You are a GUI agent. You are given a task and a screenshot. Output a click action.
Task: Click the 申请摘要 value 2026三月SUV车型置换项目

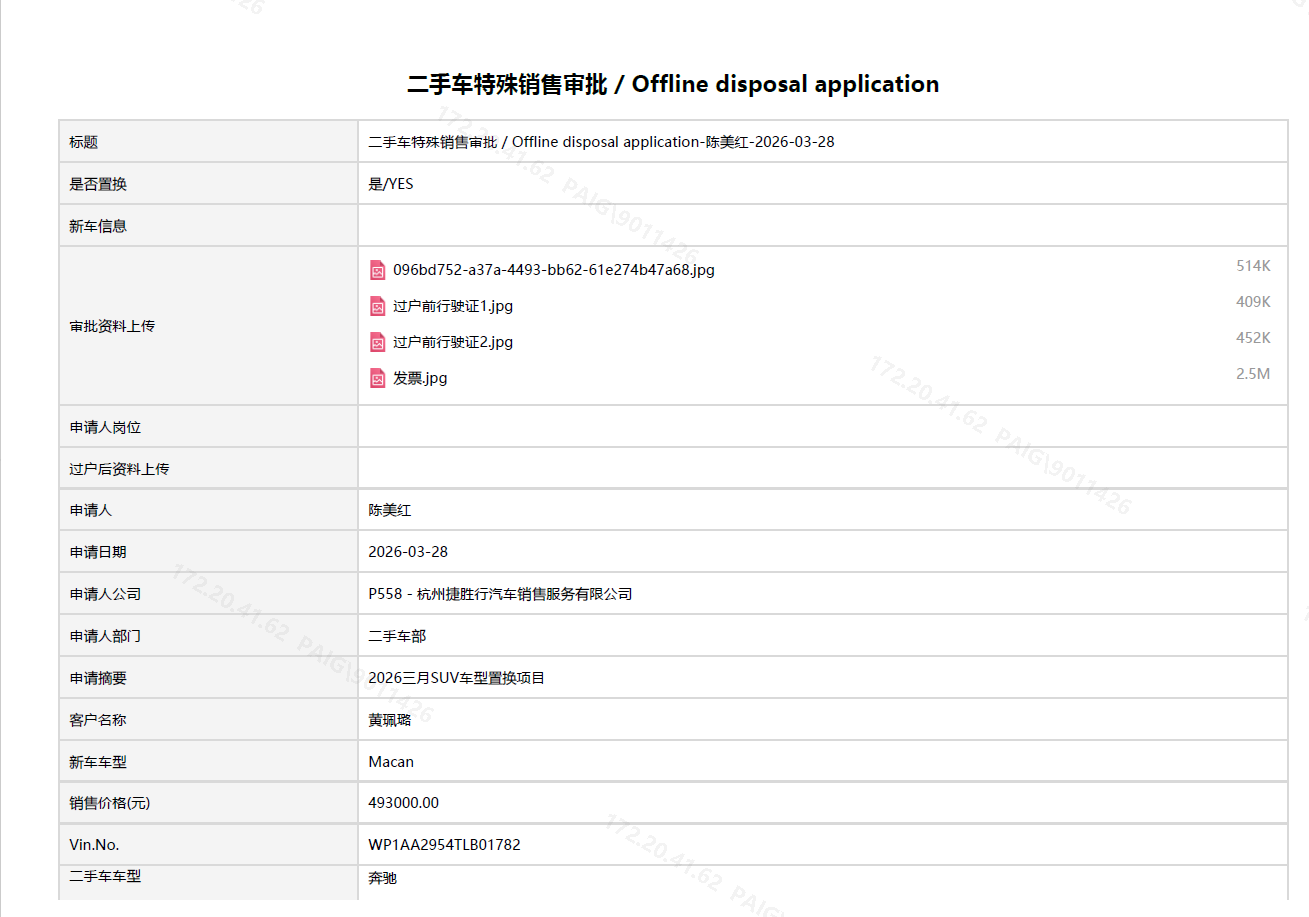[456, 678]
